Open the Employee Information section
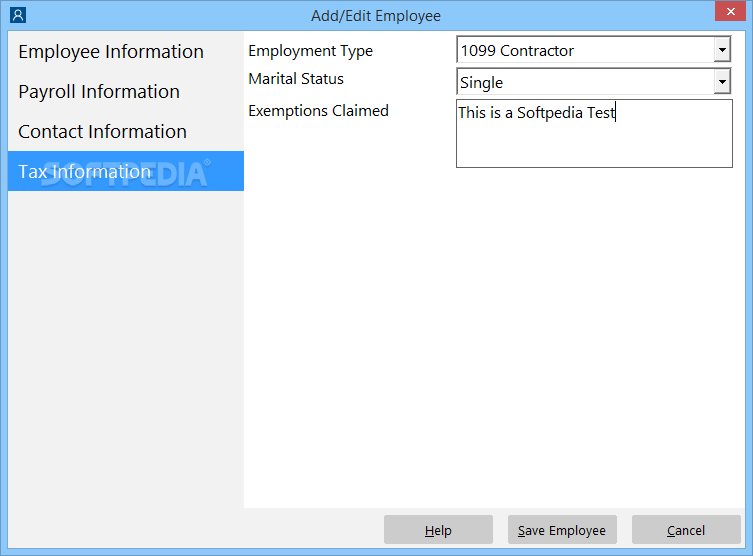 tap(126, 51)
